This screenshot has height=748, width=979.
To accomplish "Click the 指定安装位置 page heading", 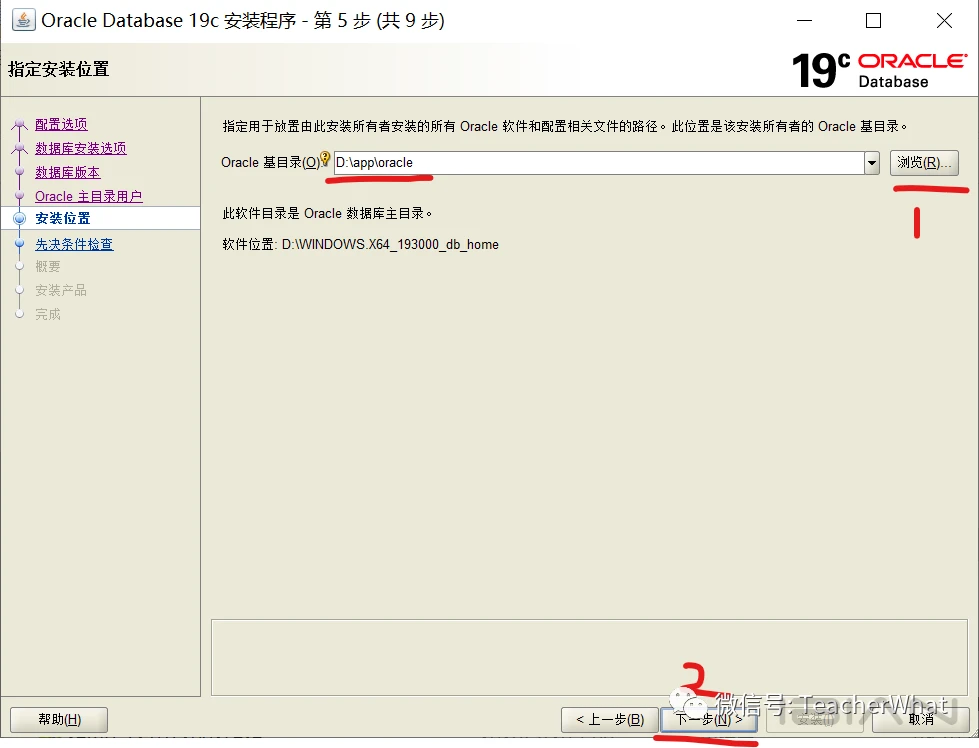I will point(59,69).
